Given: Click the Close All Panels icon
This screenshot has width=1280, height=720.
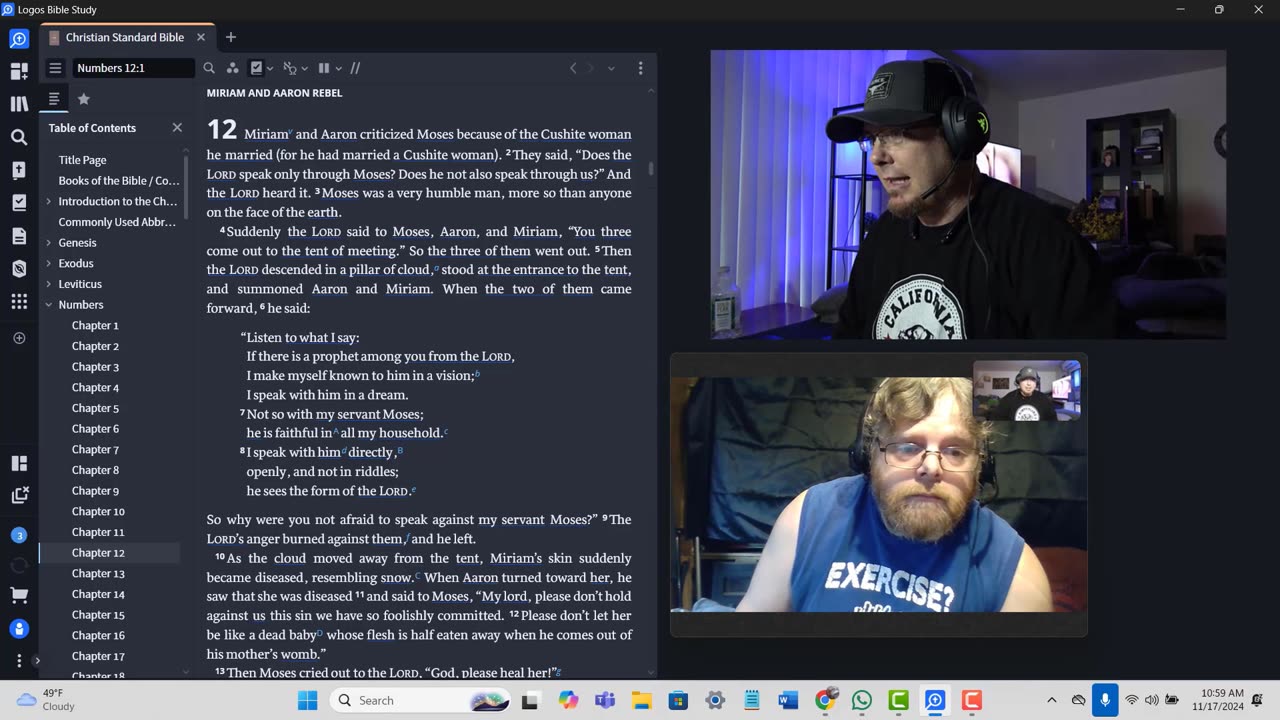Looking at the screenshot, I should click(19, 495).
